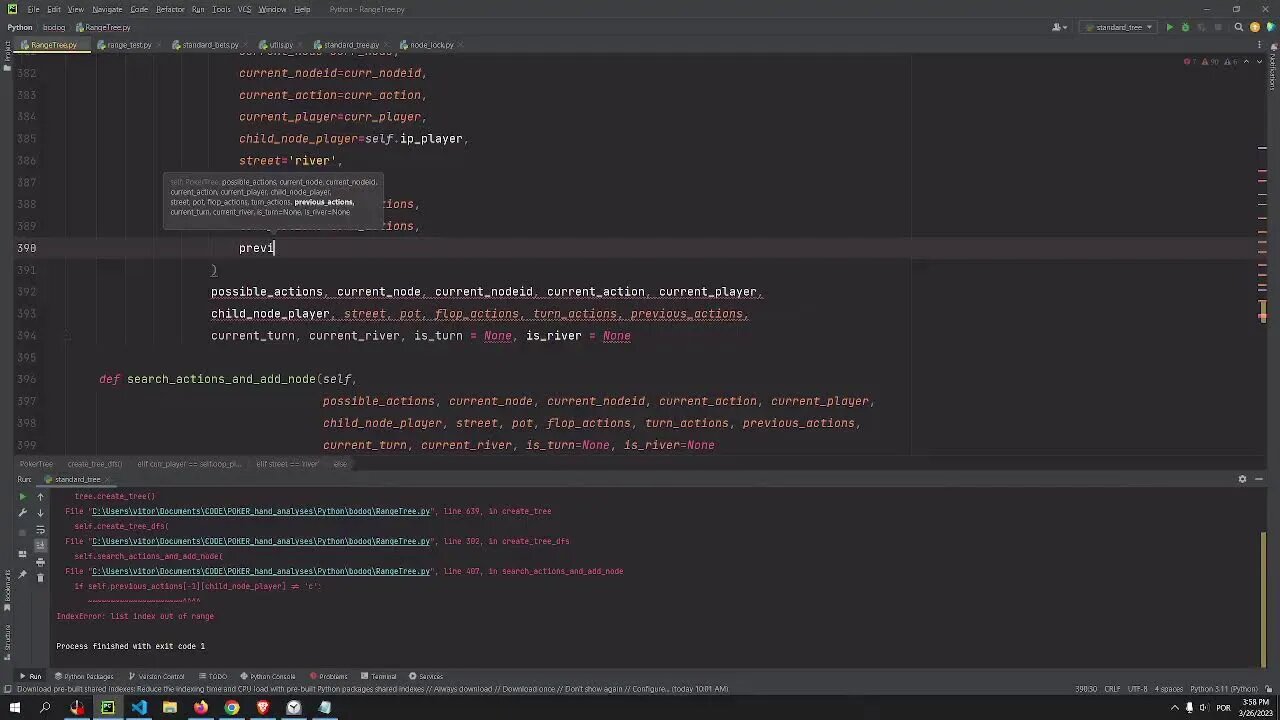Run standard_tree with the green play button
This screenshot has width=1280, height=720.
1169,27
